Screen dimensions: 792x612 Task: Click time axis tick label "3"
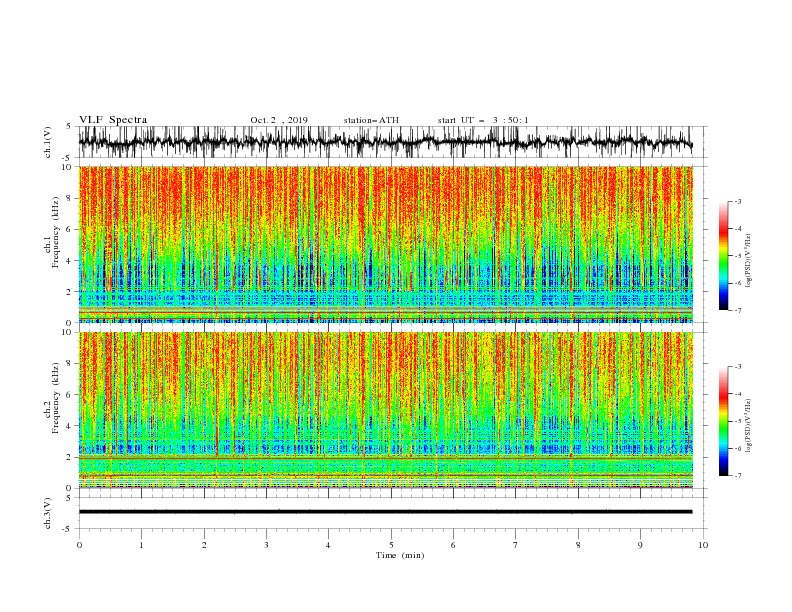click(x=266, y=545)
